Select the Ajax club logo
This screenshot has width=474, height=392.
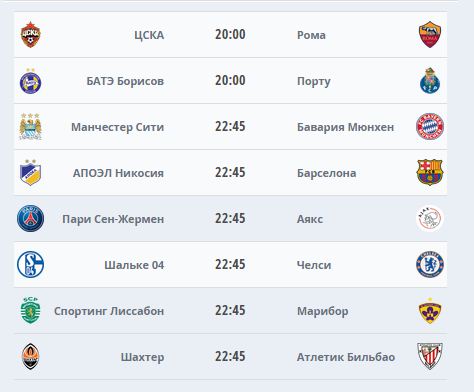coord(430,219)
